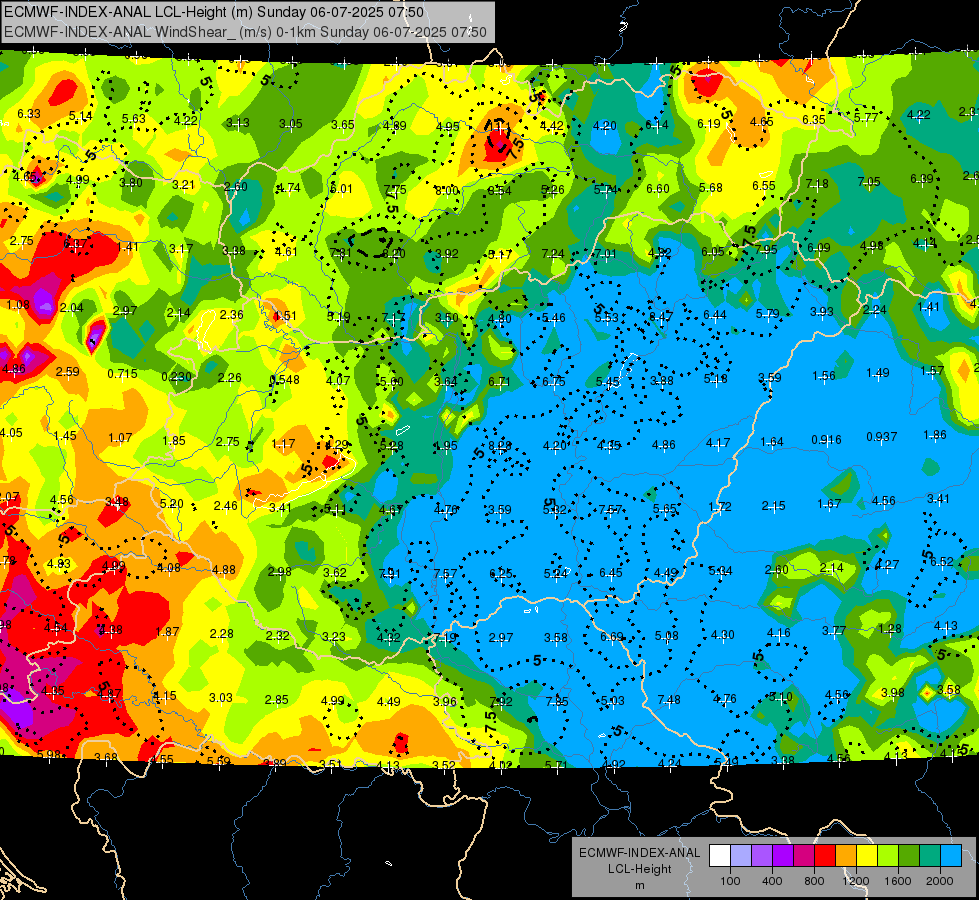
Task: Click the wind shear value 6.39
Action: point(922,179)
